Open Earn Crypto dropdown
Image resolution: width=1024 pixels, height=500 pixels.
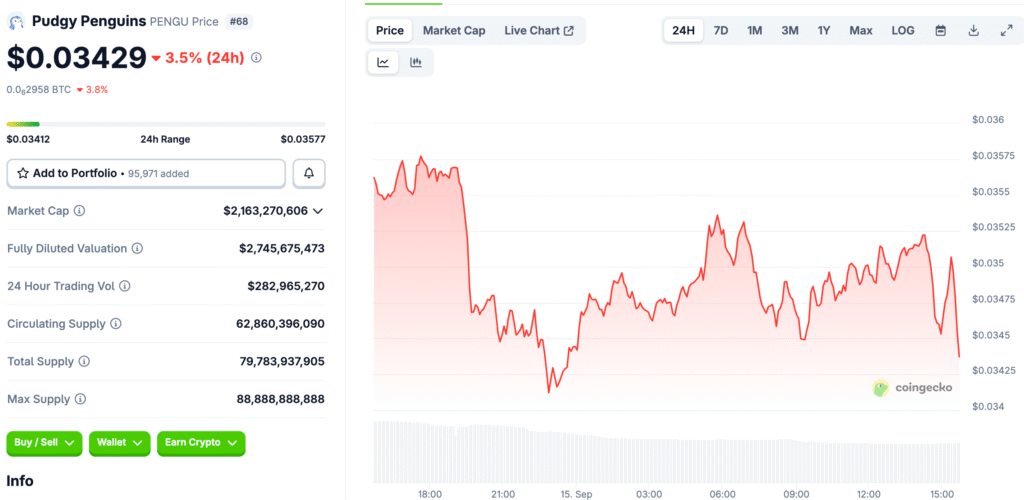tap(201, 443)
